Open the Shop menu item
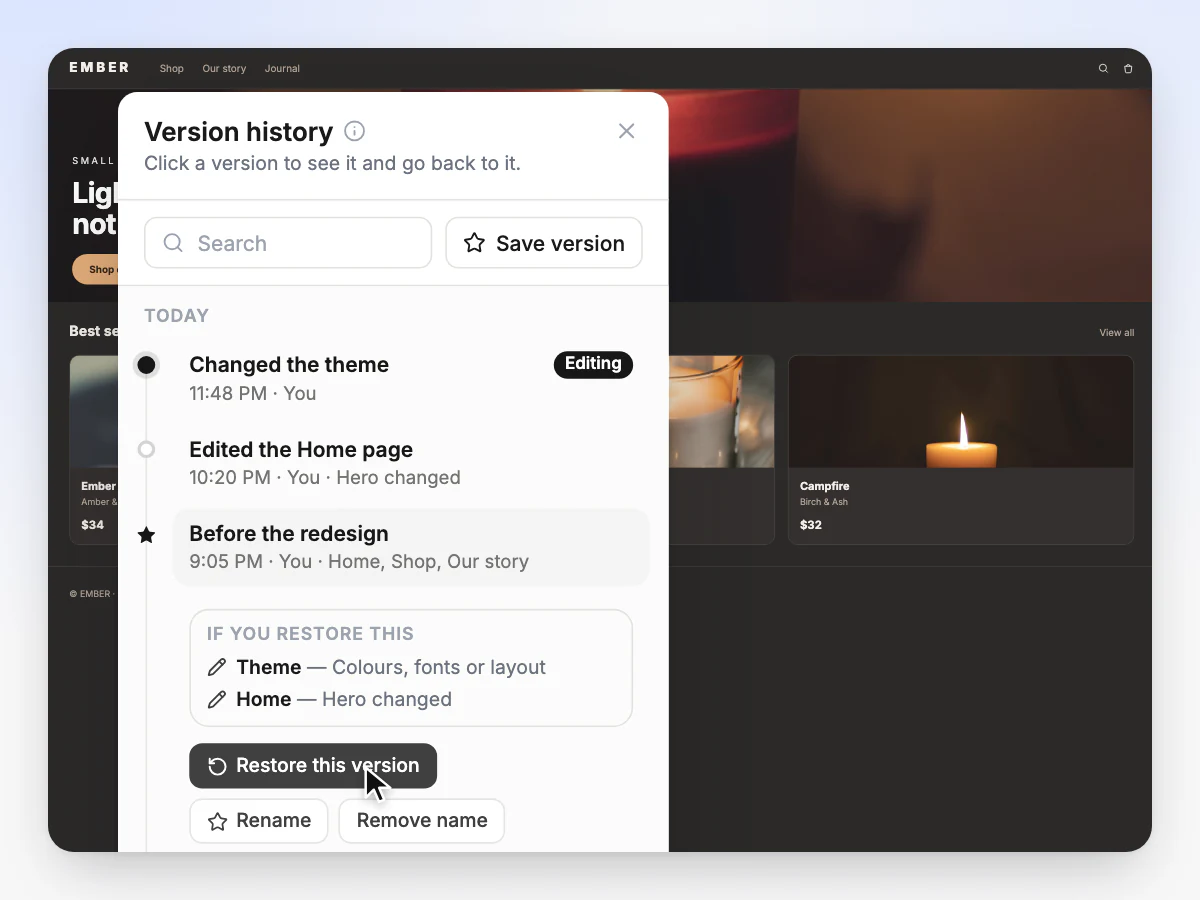 (x=172, y=69)
